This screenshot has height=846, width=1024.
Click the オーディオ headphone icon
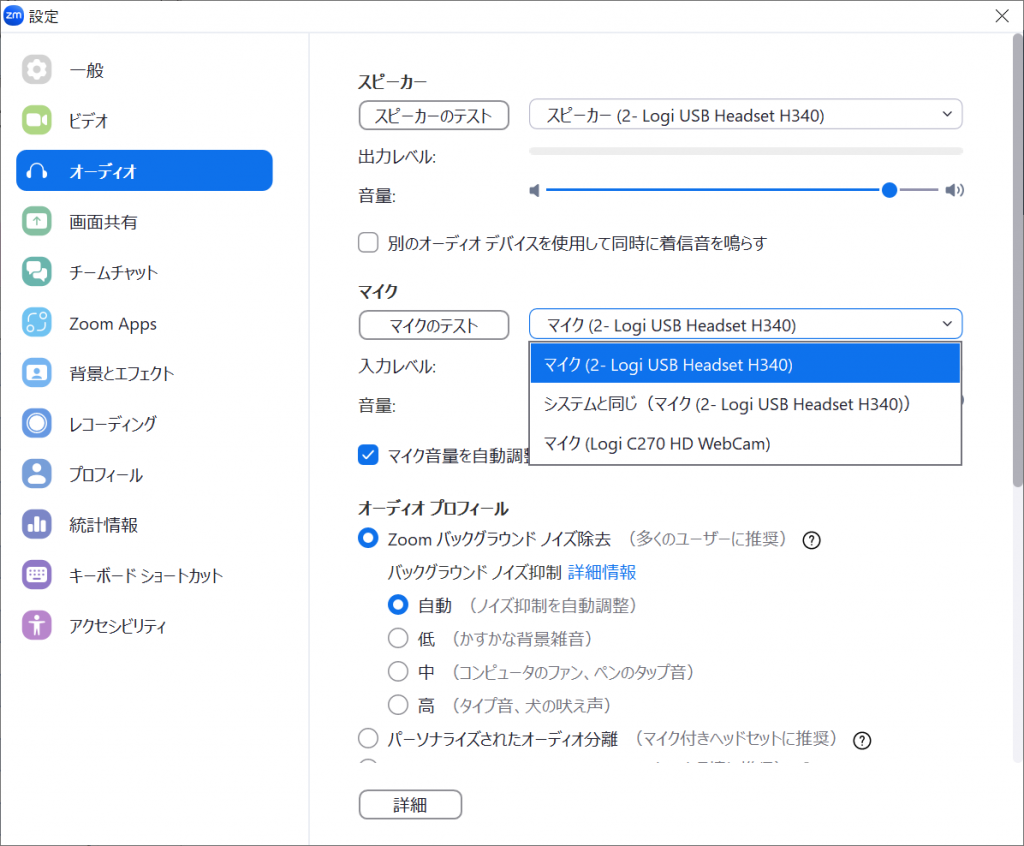37,171
